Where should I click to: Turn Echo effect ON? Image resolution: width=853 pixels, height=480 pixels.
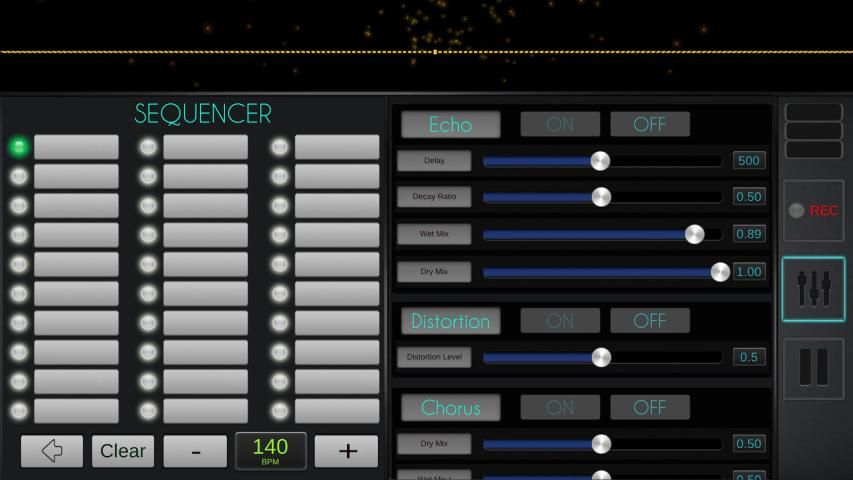560,124
